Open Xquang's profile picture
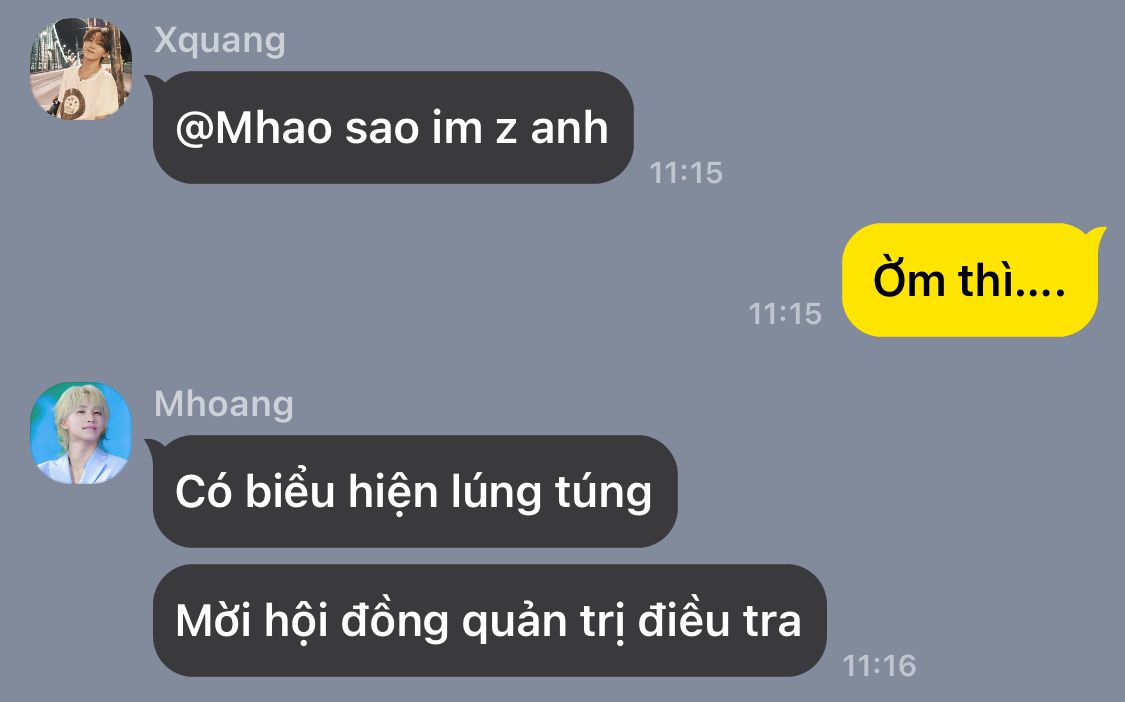Screen dimensions: 1125x702 coord(81,69)
